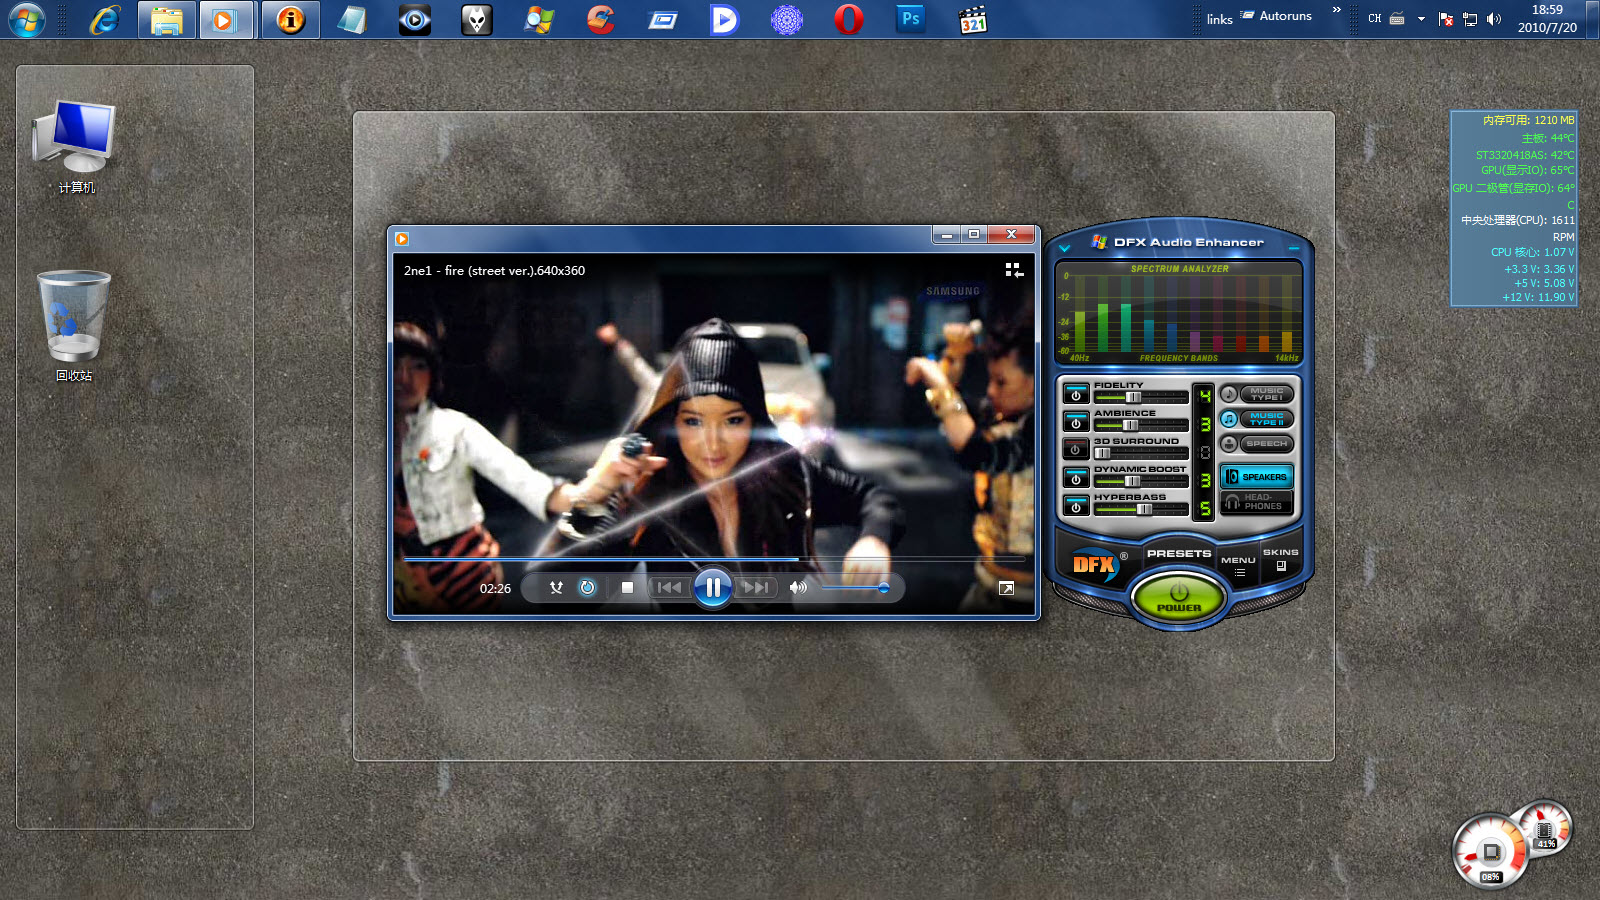Open Media Player Classic 321 icon
Screen dimensions: 1600x900
[x=973, y=19]
